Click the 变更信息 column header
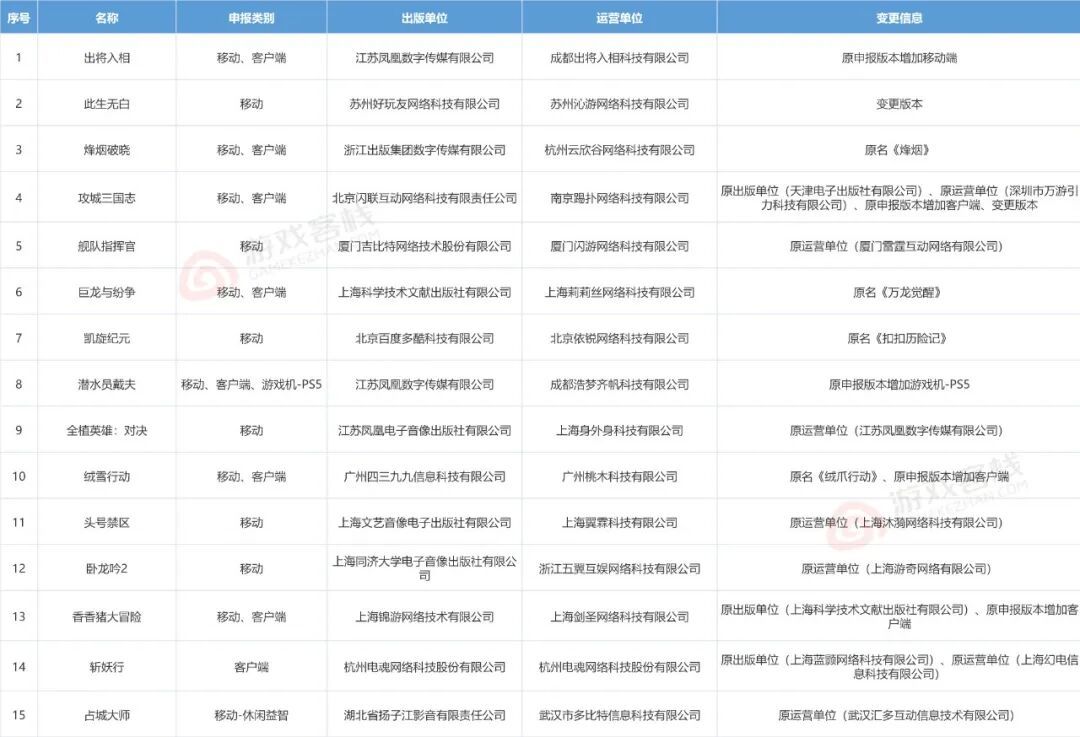Screen dimensions: 1080x737 [899, 18]
